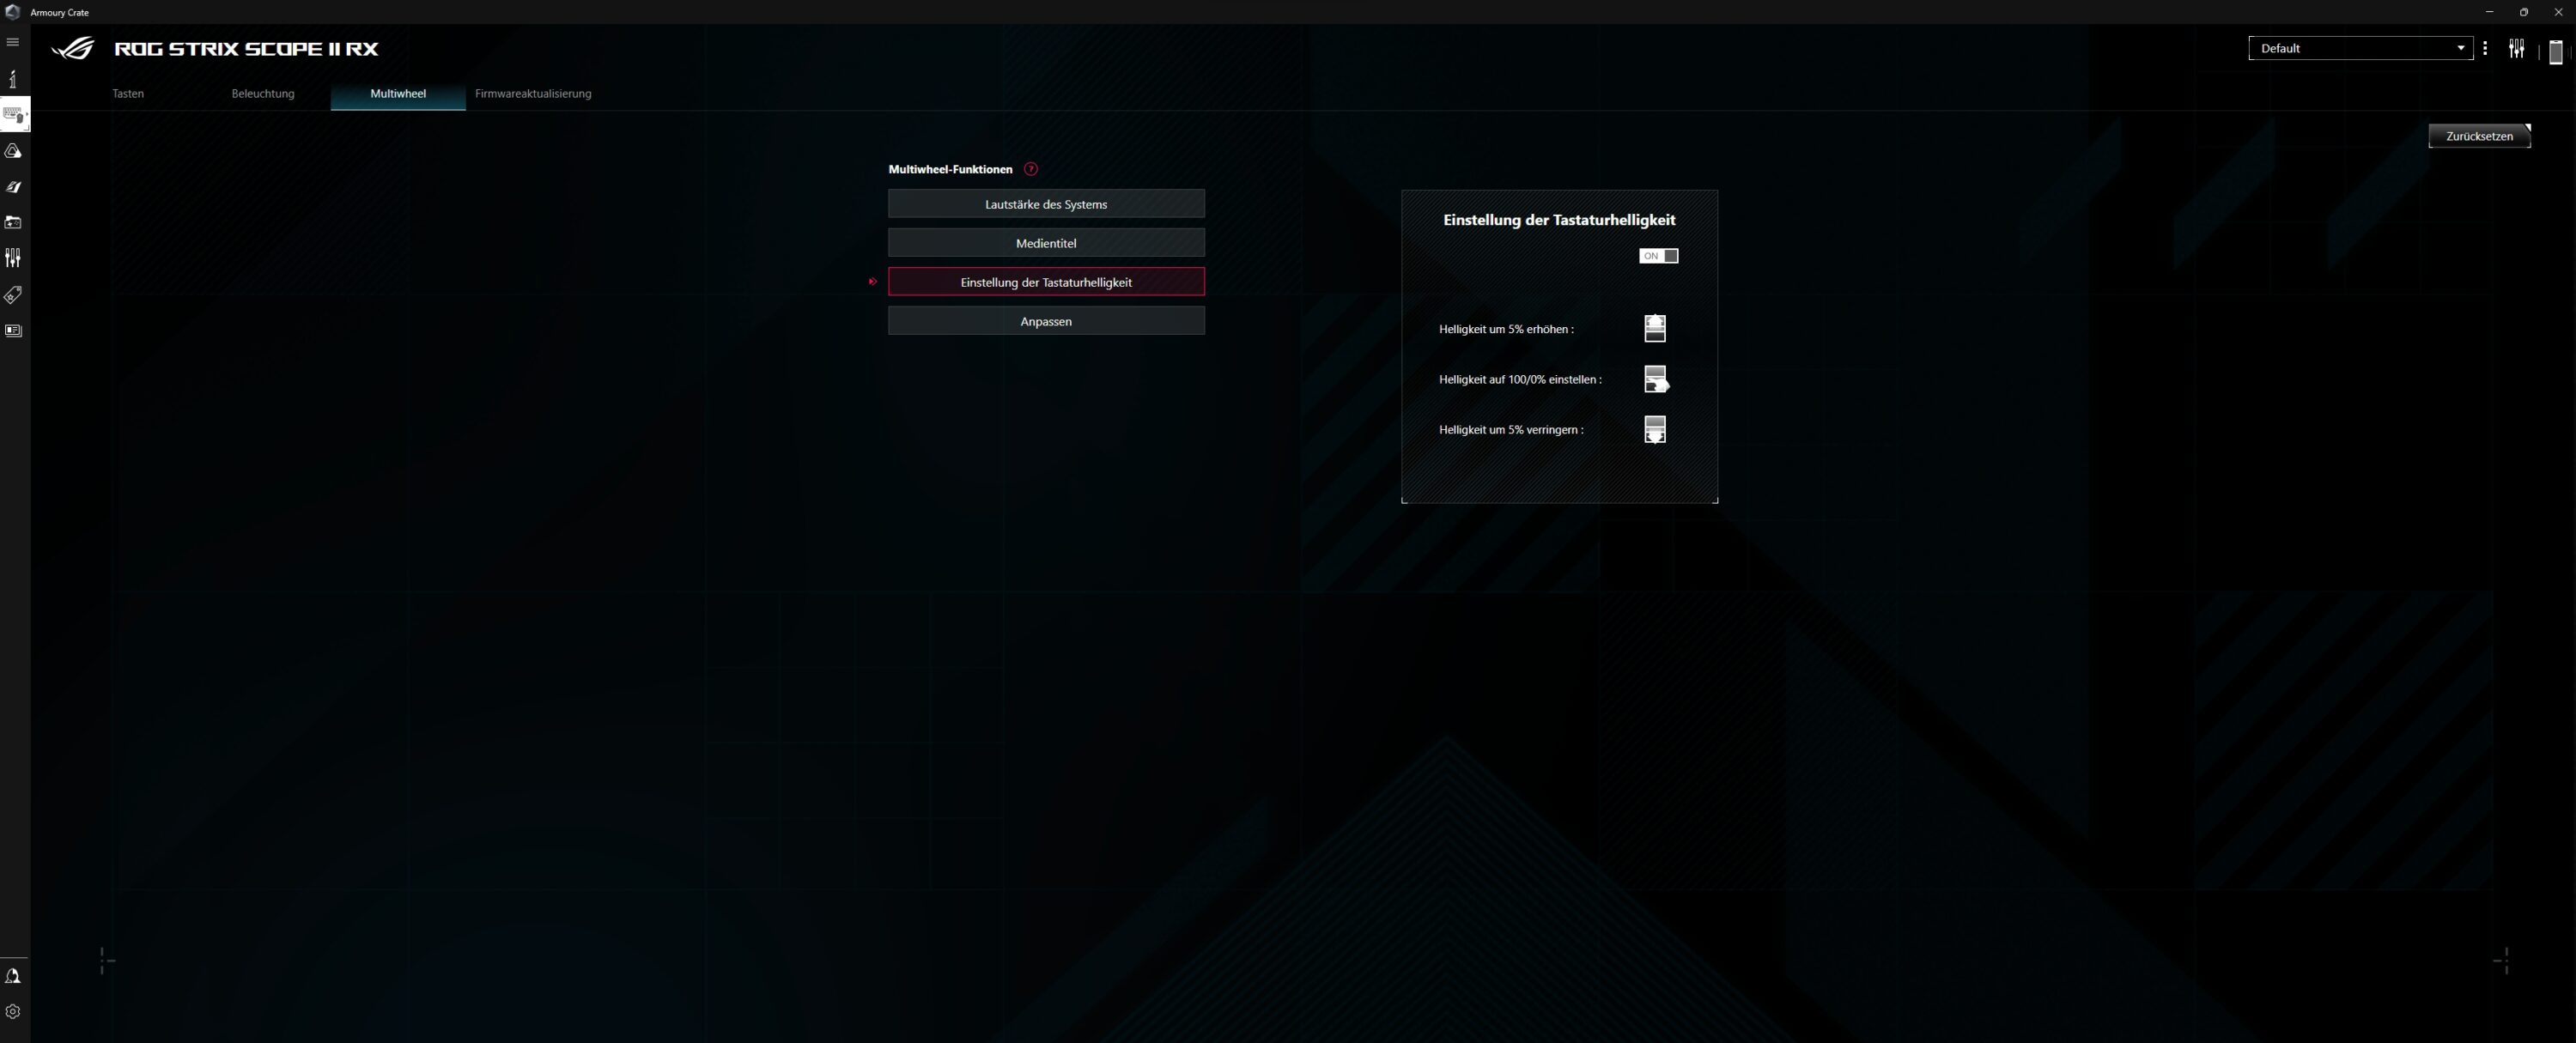Switch to the Beleuchtung tab
Viewport: 2576px width, 1043px height.
[x=263, y=94]
